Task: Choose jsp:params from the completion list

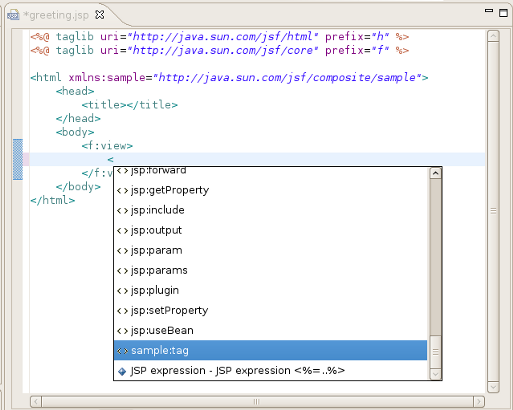Action: 270,270
